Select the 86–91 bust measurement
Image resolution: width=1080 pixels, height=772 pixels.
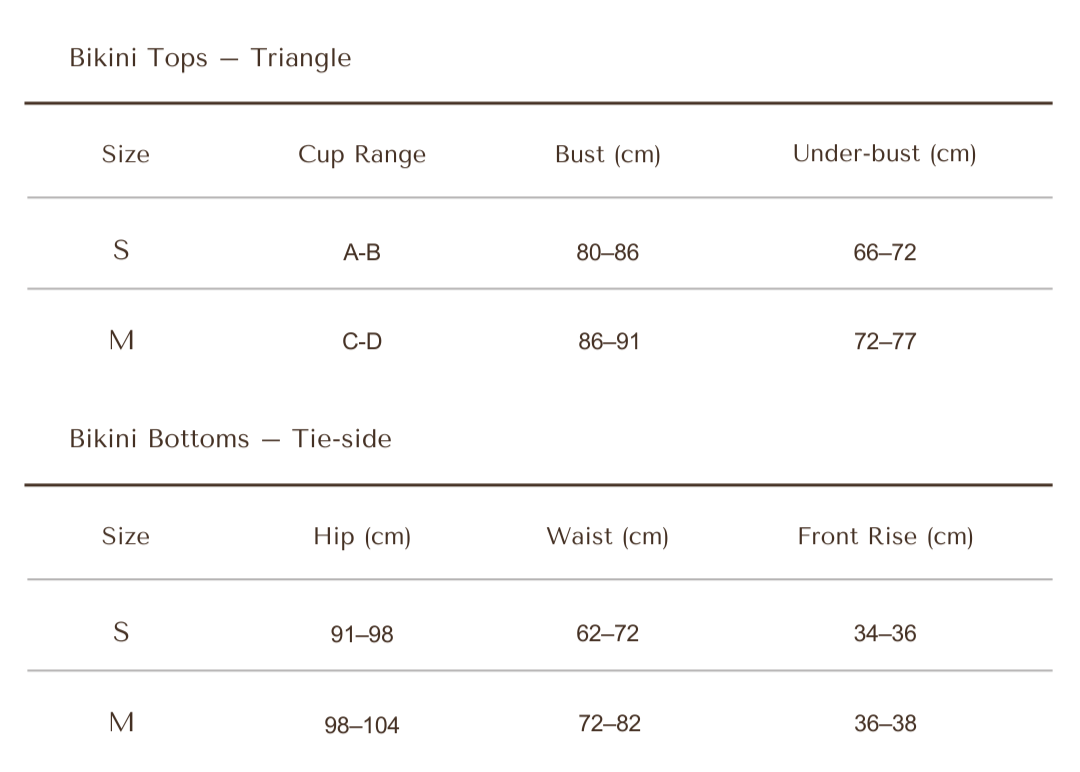(x=608, y=342)
